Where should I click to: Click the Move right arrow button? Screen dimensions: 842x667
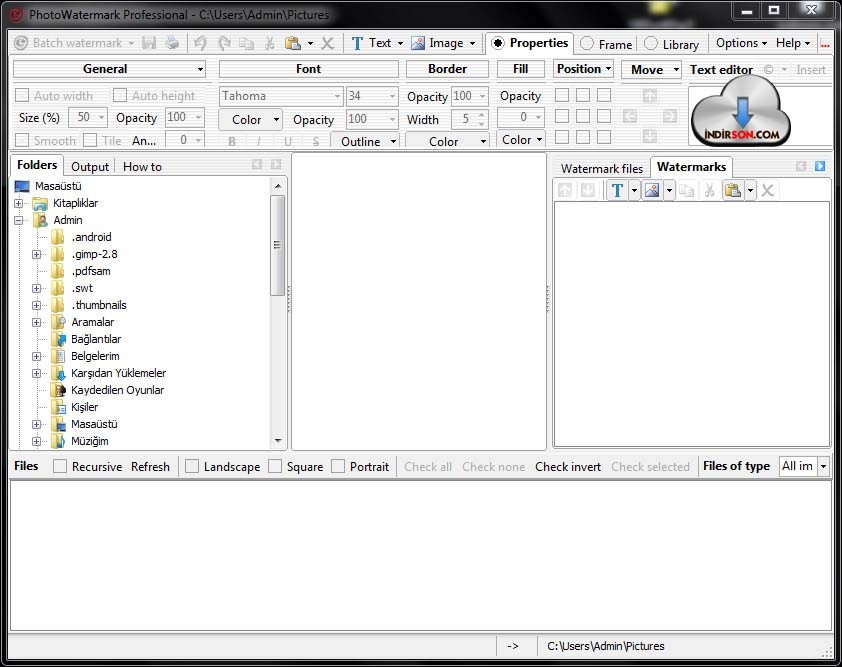point(670,116)
